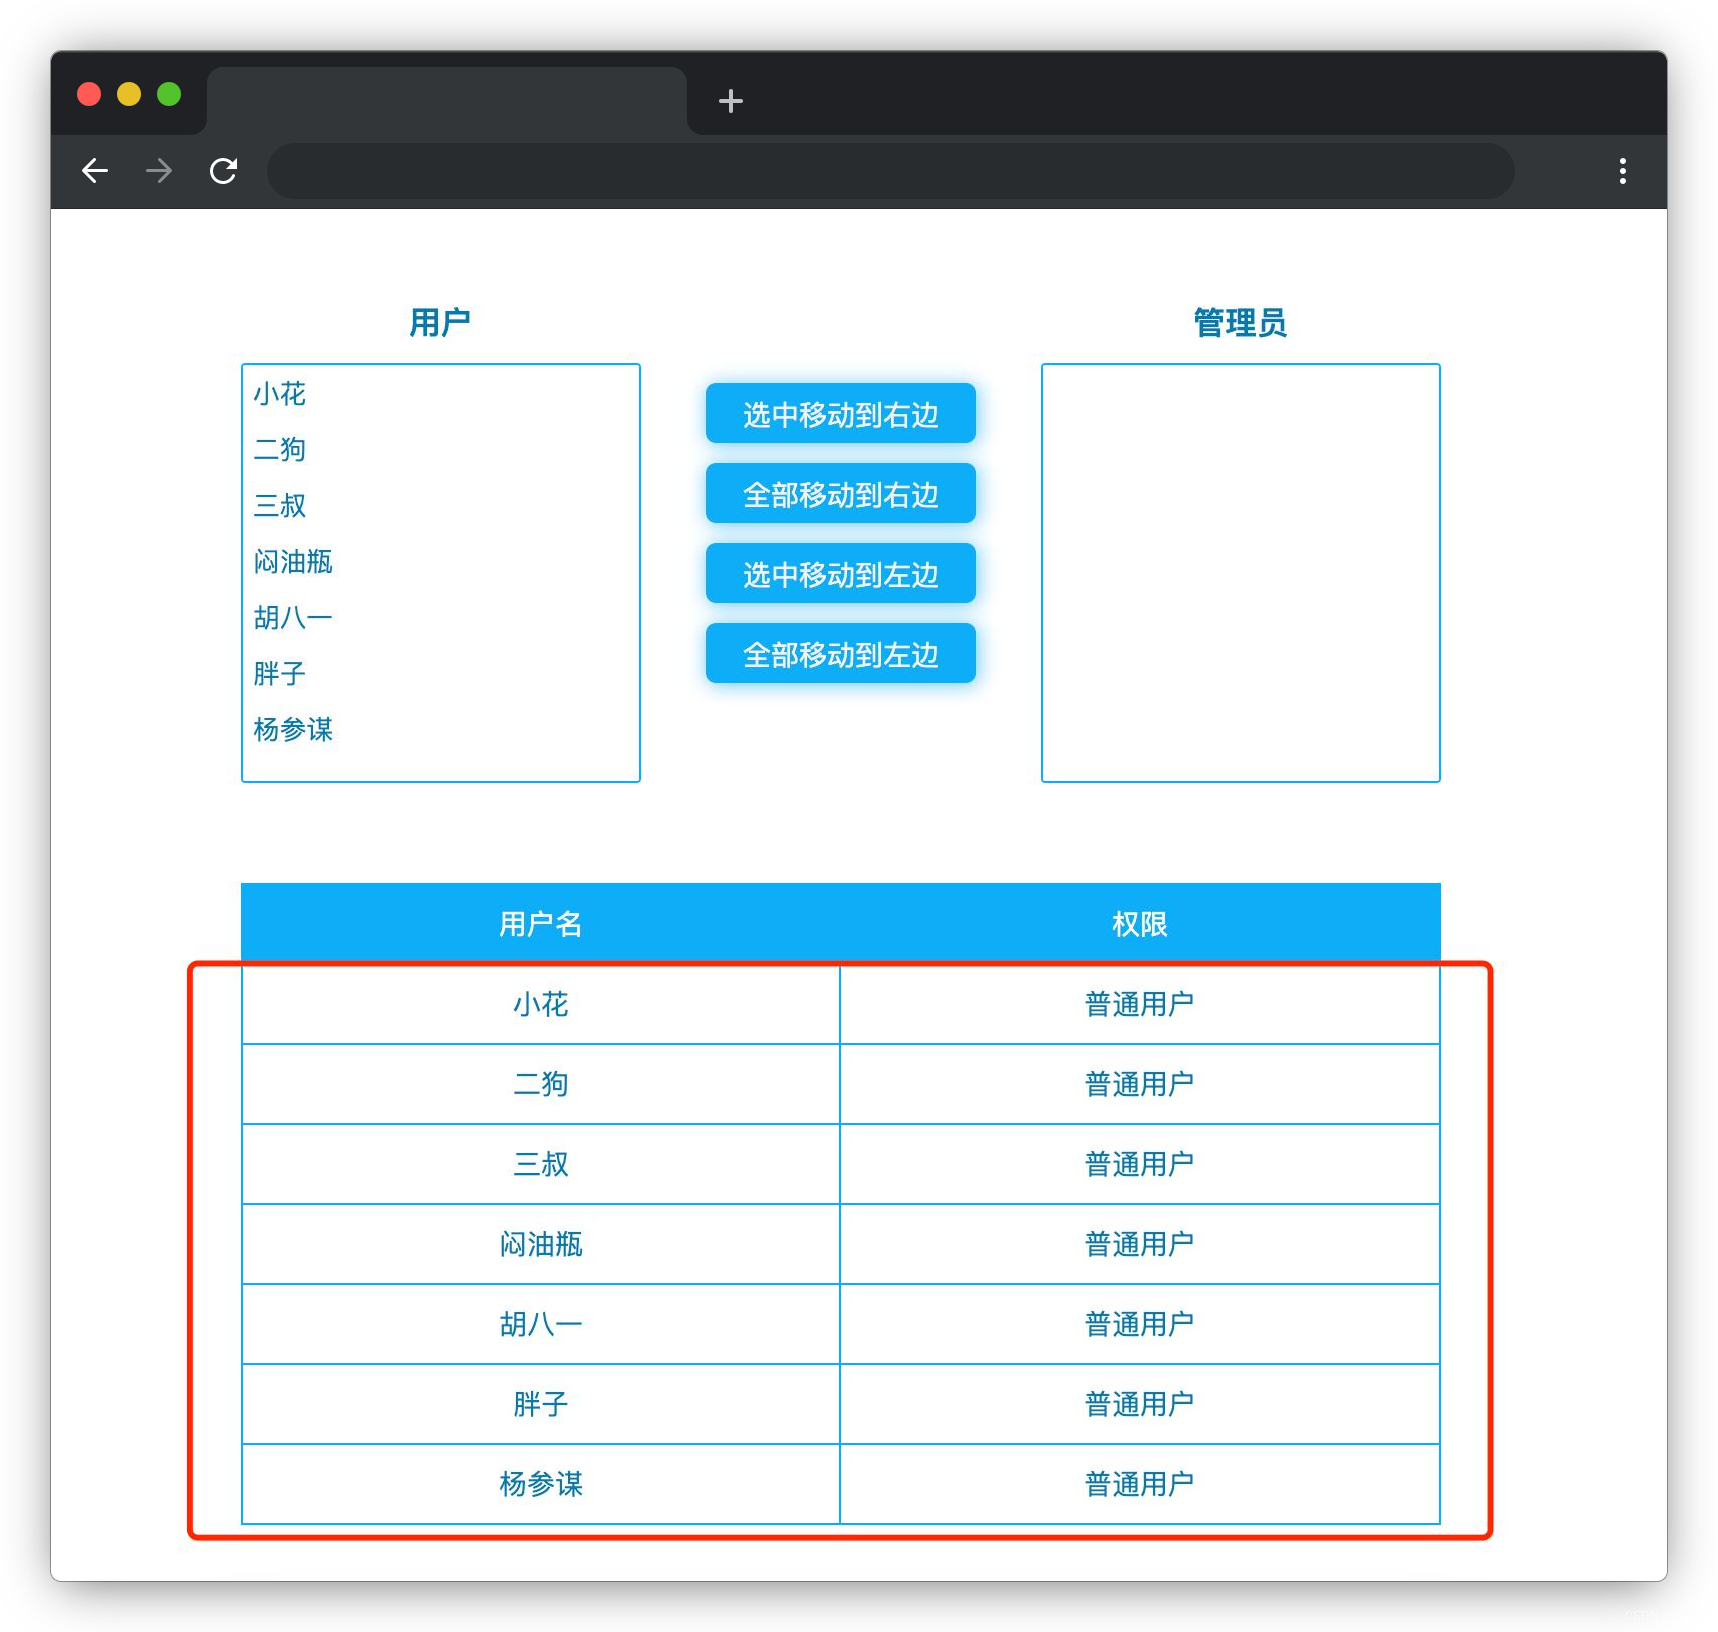Image resolution: width=1718 pixels, height=1632 pixels.
Task: Click the empty 管理员 list box
Action: point(1241,573)
